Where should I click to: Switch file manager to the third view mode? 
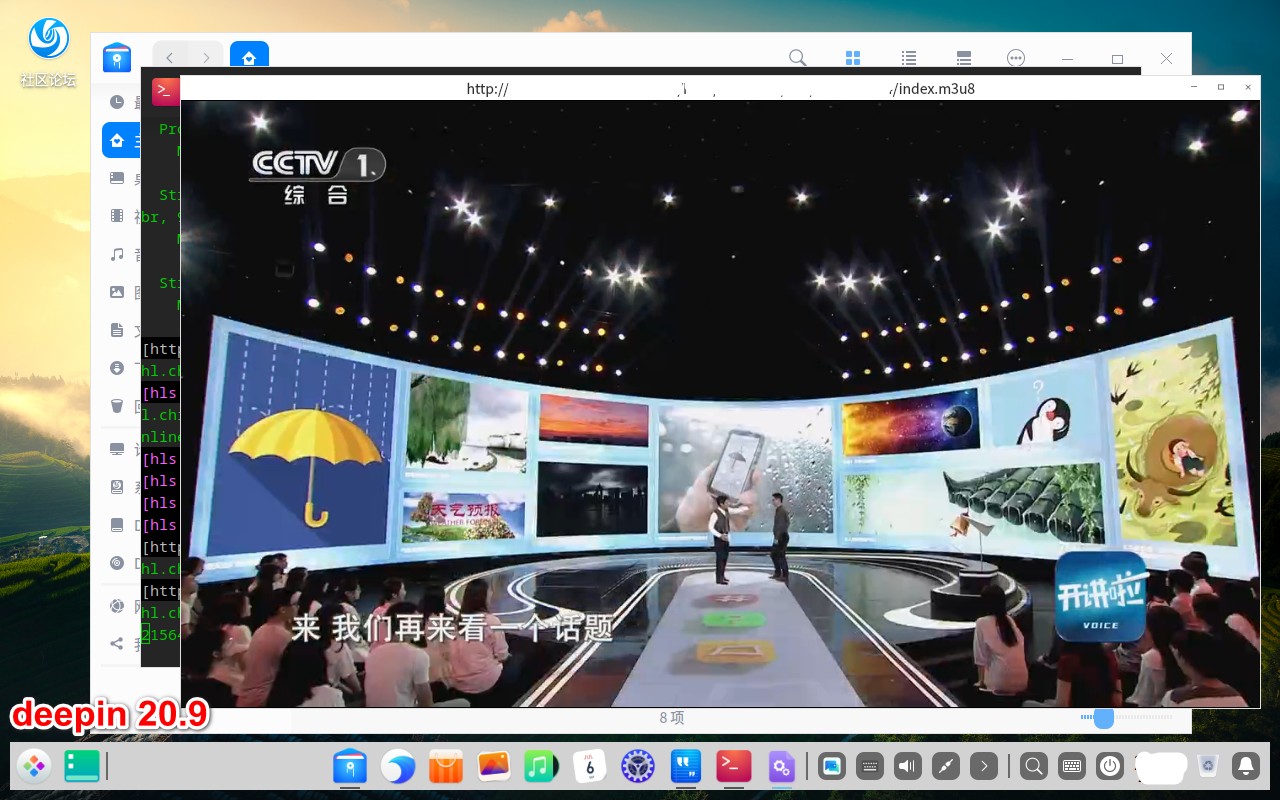[964, 58]
